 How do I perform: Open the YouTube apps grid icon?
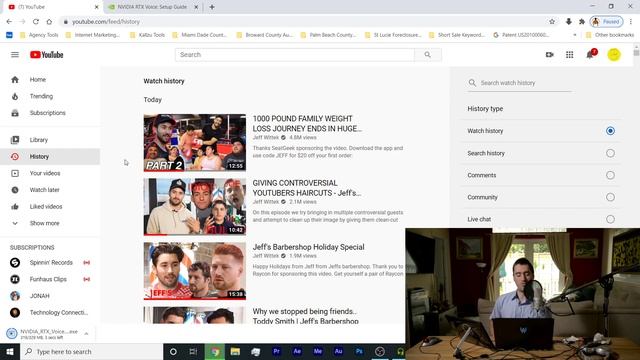[569, 55]
